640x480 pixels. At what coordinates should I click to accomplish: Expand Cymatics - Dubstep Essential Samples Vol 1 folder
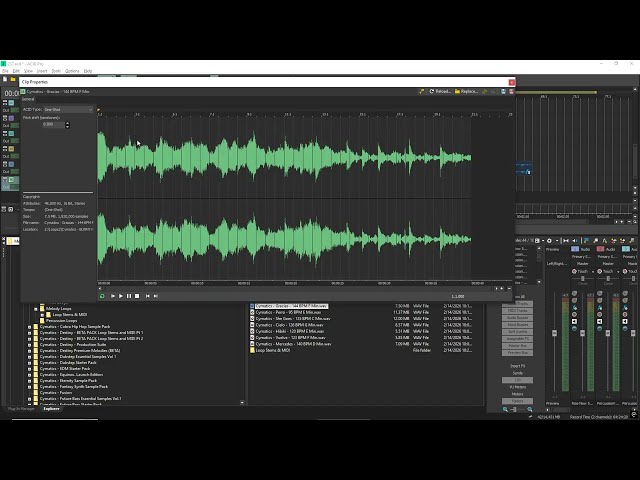[x=29, y=357]
